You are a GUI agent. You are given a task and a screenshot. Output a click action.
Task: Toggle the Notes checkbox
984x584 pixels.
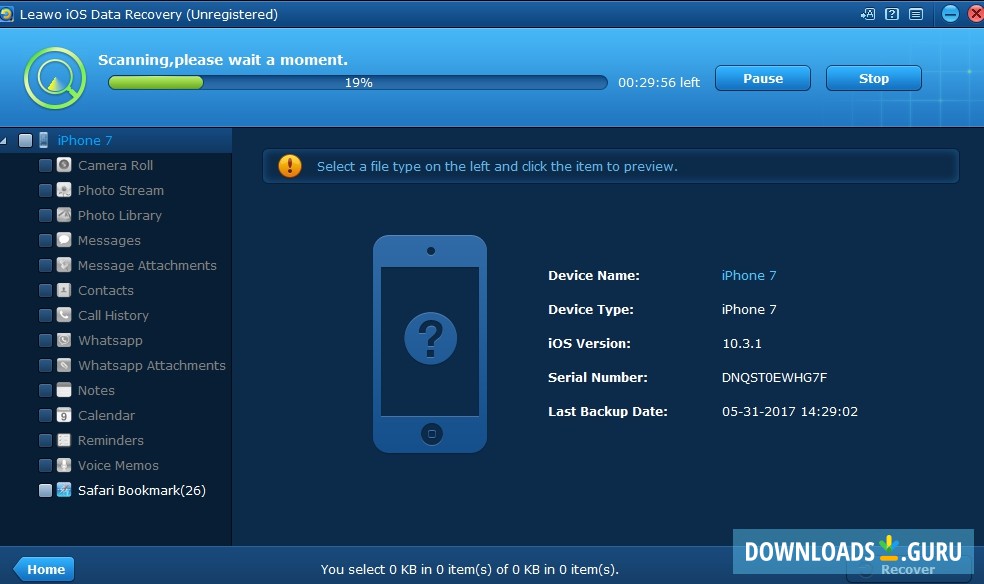(x=45, y=390)
